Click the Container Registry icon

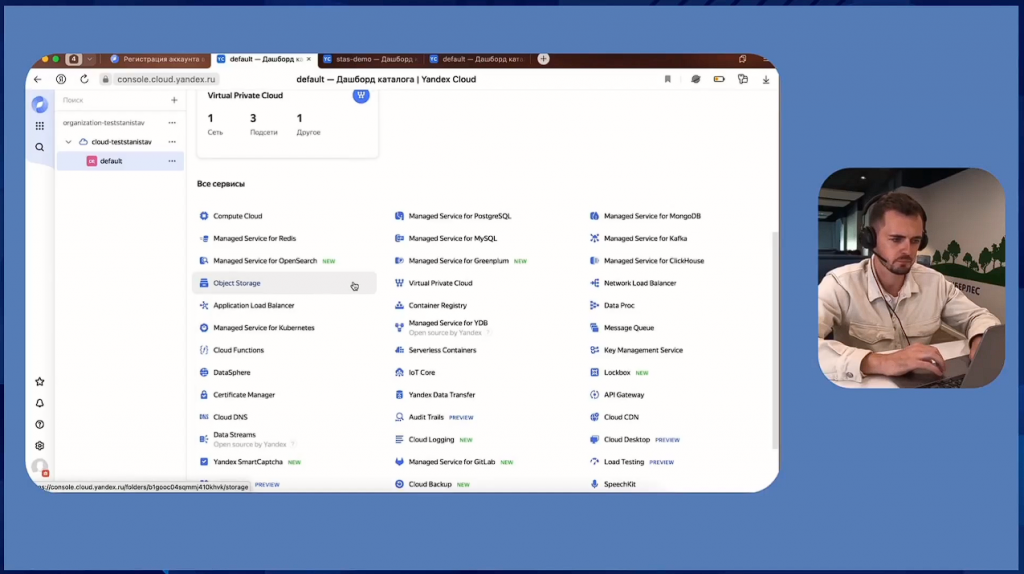[399, 306]
